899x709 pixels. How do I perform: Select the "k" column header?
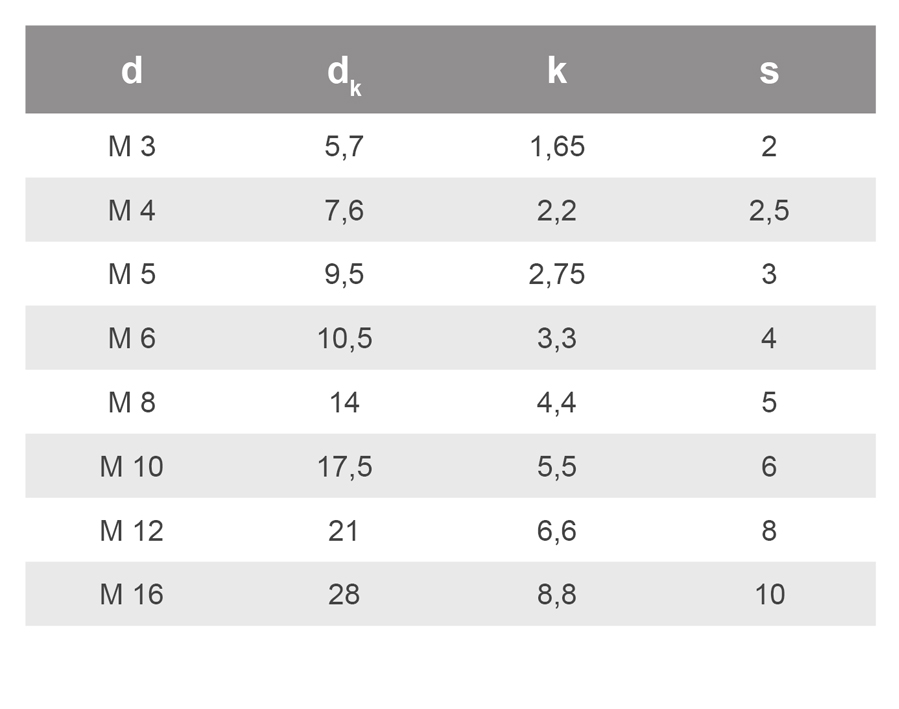(x=557, y=71)
